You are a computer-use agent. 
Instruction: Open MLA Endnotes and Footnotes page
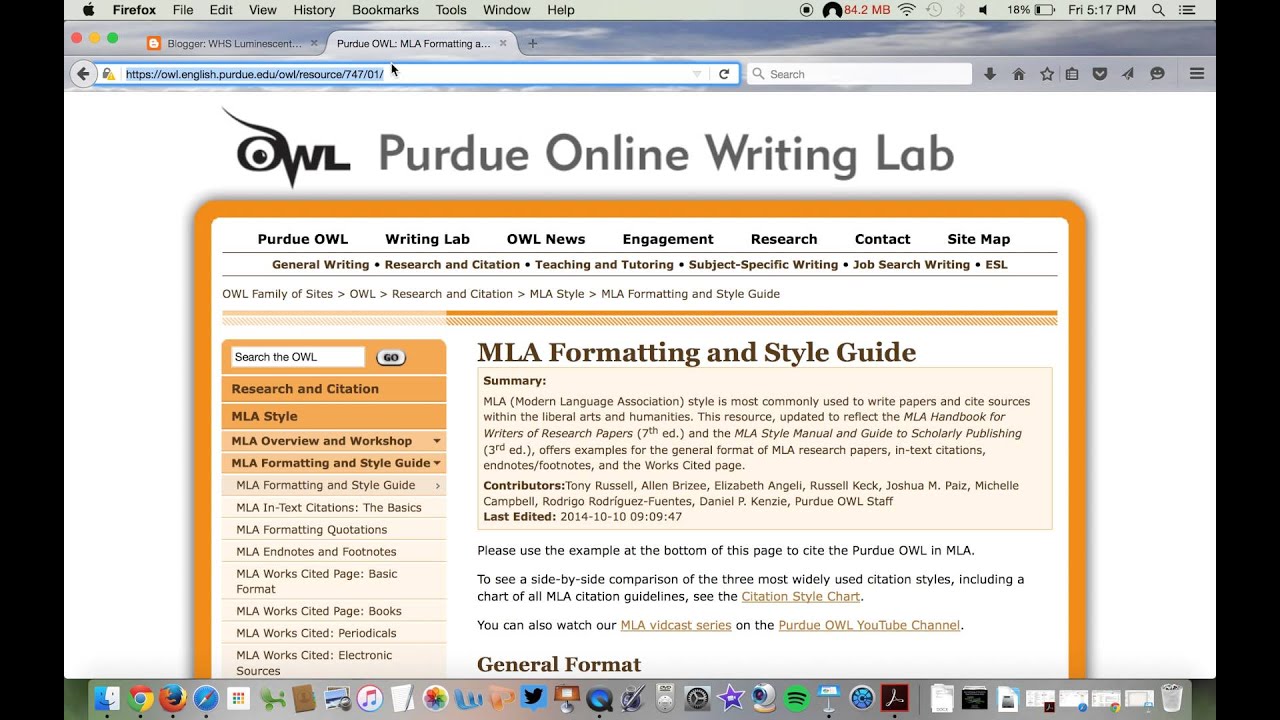point(316,552)
